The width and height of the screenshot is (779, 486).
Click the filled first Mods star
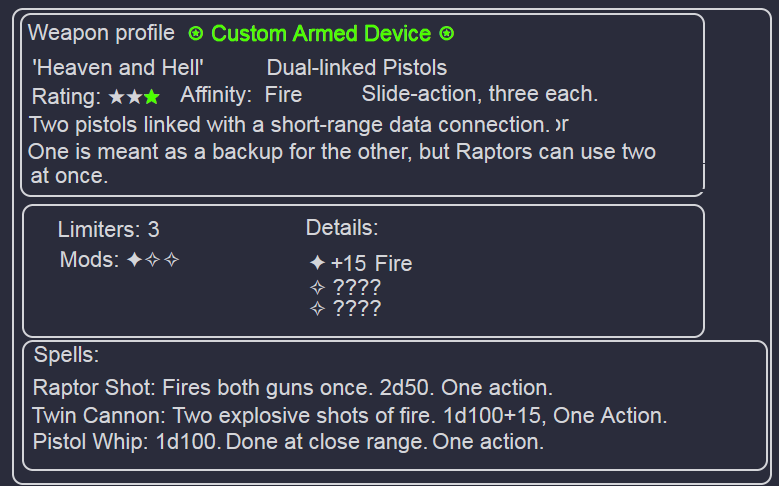click(135, 259)
